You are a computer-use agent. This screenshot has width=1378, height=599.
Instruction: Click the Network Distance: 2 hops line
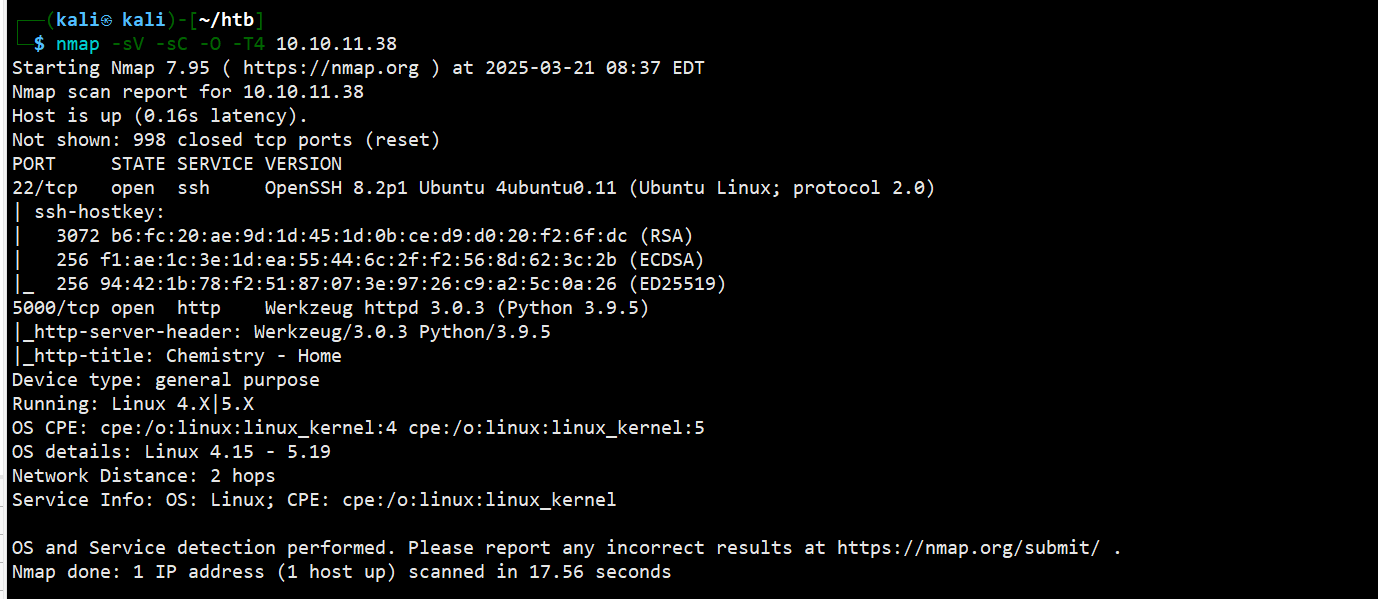pyautogui.click(x=143, y=476)
